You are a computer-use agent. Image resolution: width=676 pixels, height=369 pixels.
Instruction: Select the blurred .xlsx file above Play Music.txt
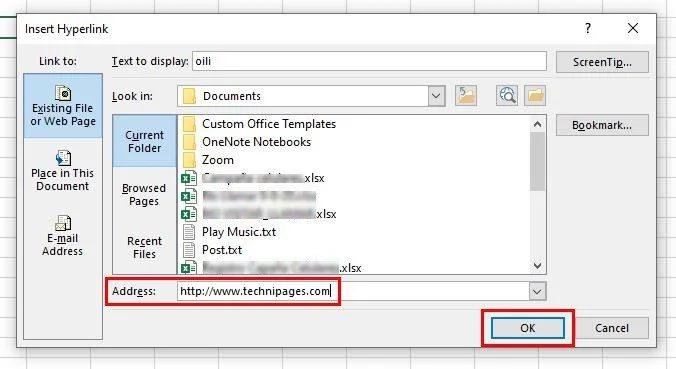(x=259, y=214)
